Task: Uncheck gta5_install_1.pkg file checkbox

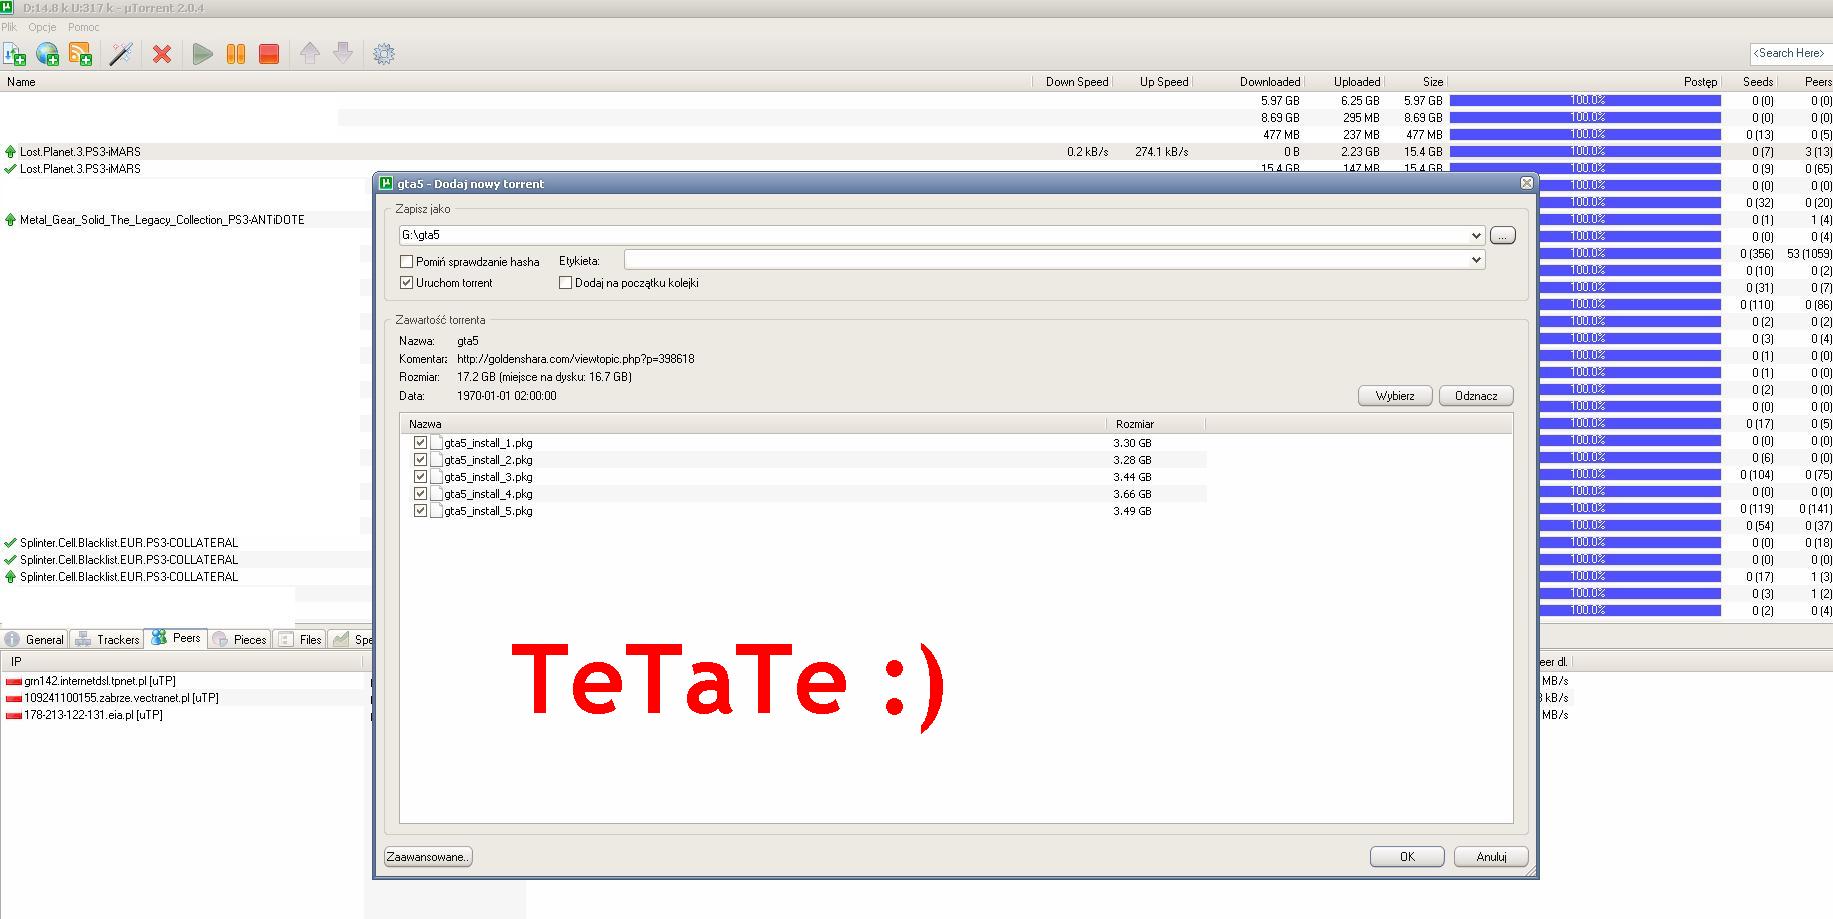Action: [x=420, y=443]
